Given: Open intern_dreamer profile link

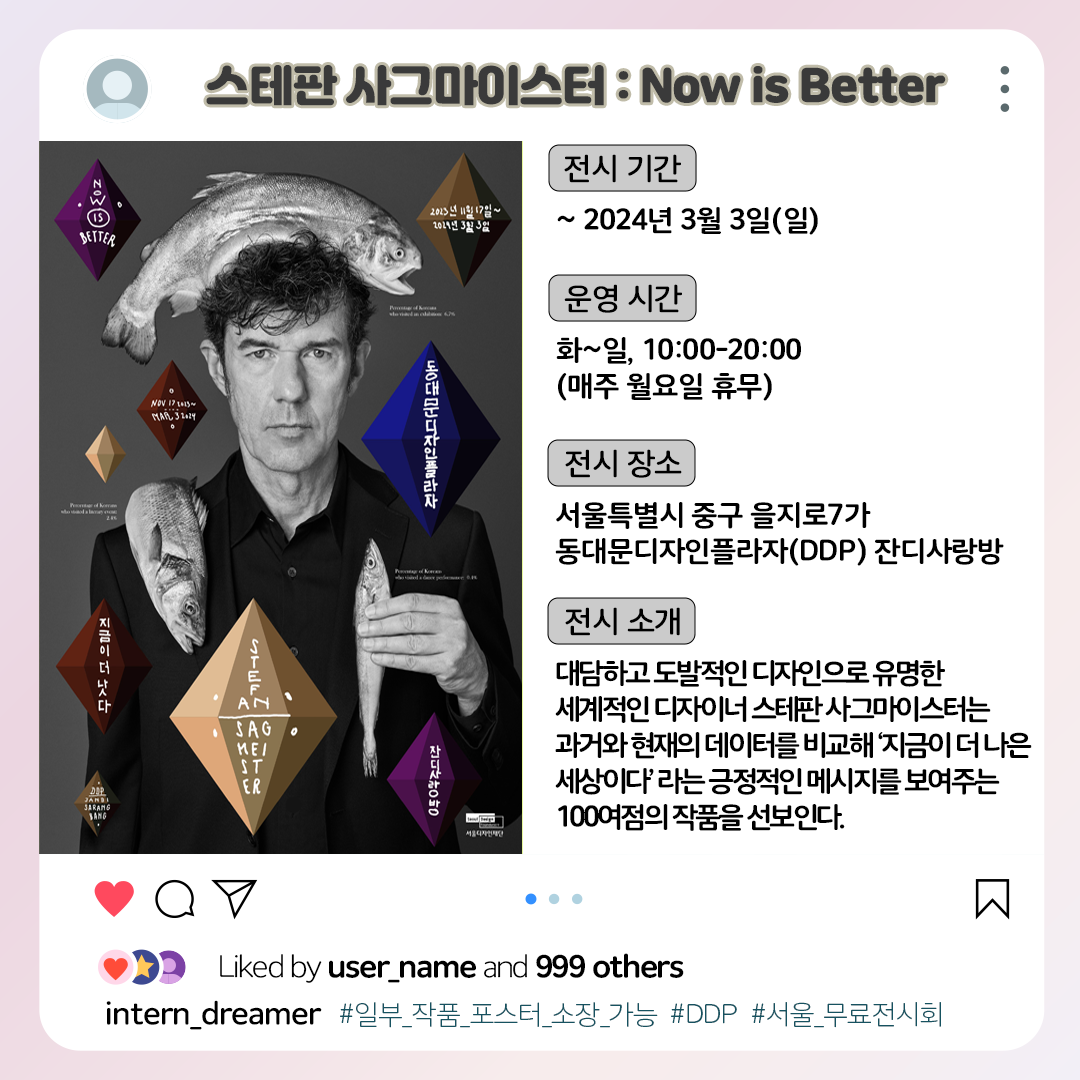Looking at the screenshot, I should coord(212,1015).
